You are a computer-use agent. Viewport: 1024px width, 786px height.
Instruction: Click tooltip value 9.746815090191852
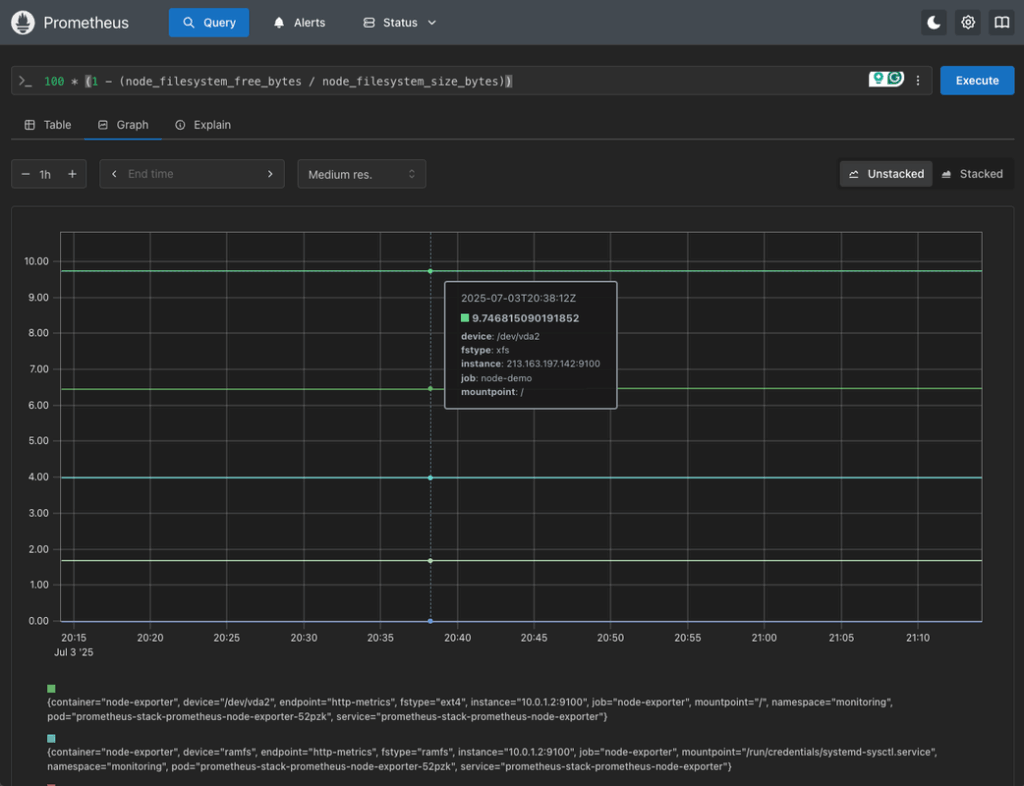click(x=526, y=318)
